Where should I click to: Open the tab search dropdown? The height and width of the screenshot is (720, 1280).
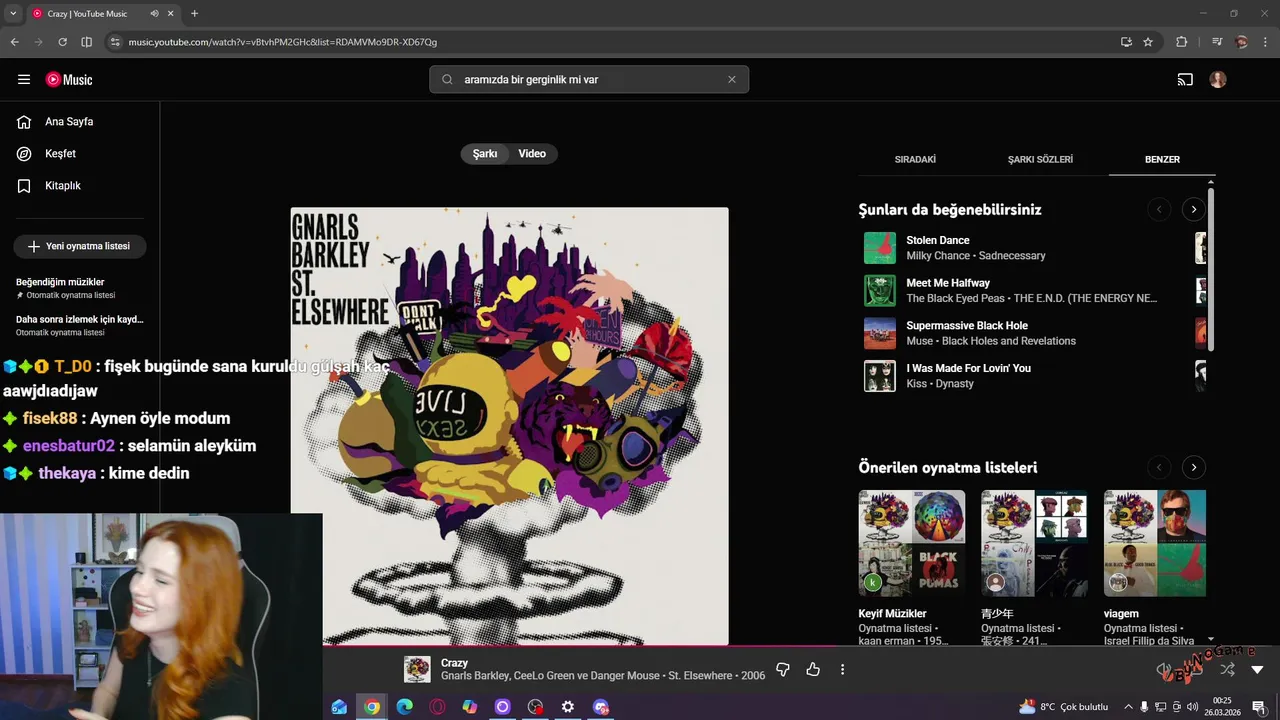click(13, 14)
